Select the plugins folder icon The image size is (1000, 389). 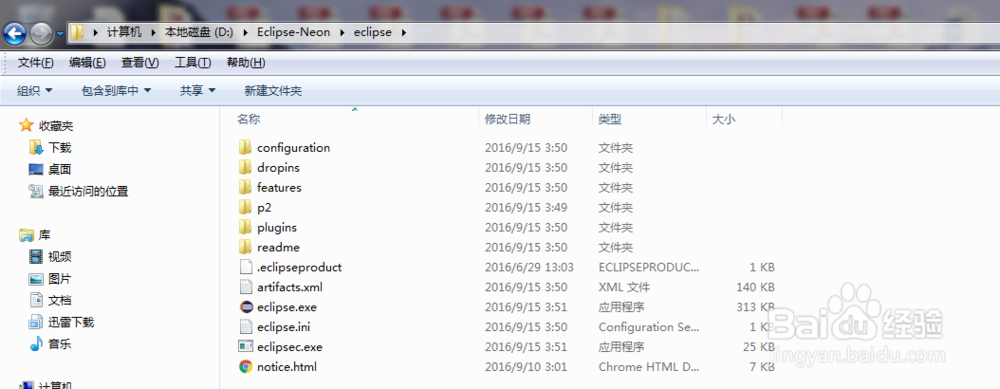point(246,227)
